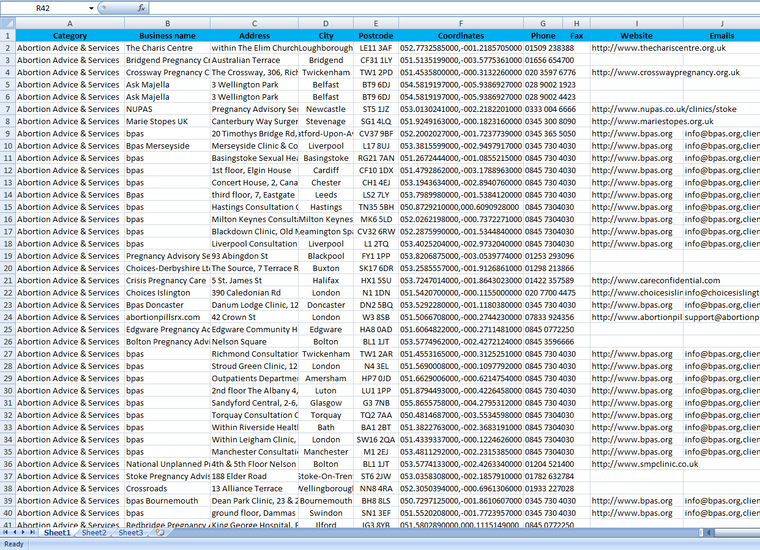Switch to the Sheet3 tab
The height and width of the screenshot is (550, 760).
(x=131, y=533)
